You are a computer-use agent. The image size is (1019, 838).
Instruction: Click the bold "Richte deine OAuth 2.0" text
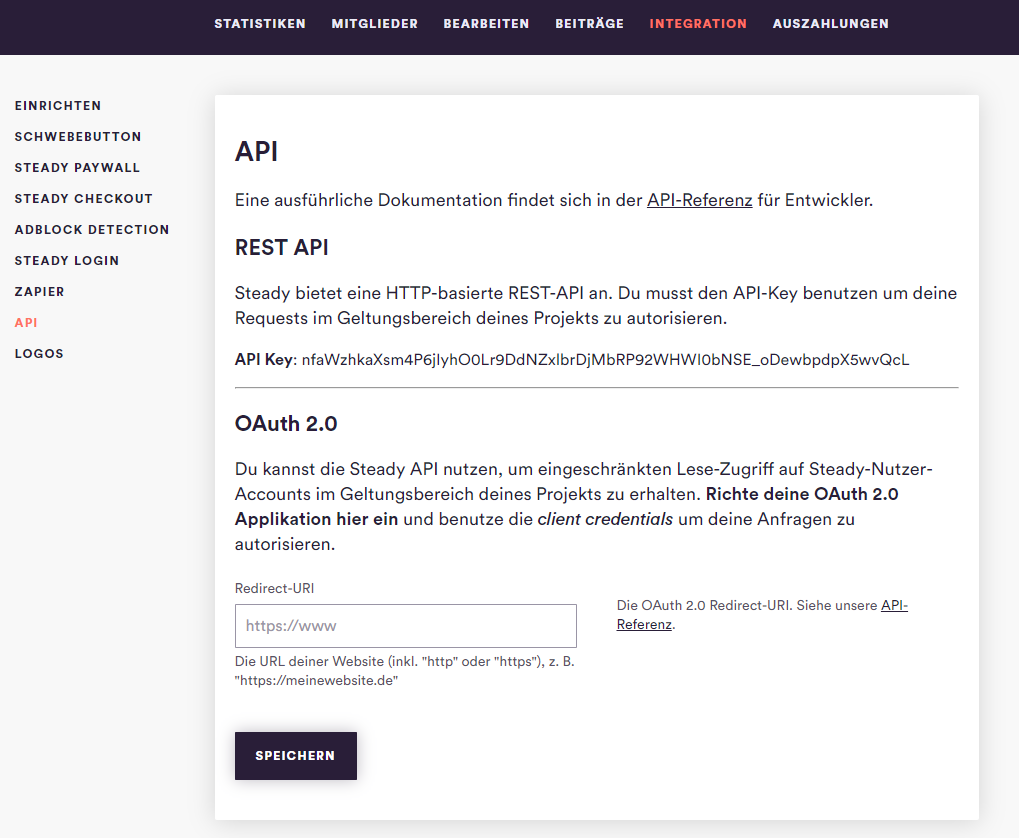coord(802,494)
